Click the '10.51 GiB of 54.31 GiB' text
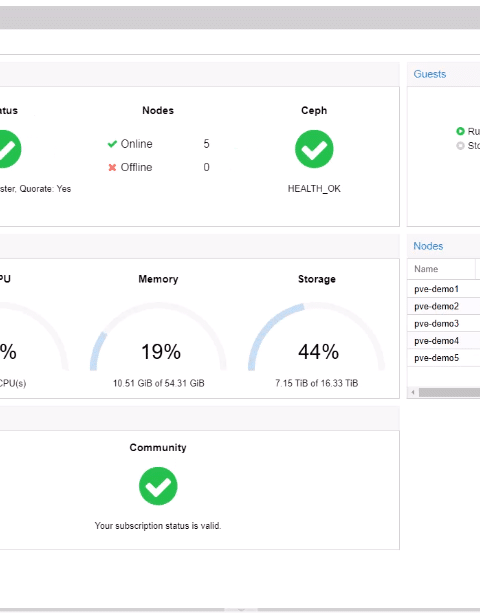480x613 pixels. pos(158,383)
